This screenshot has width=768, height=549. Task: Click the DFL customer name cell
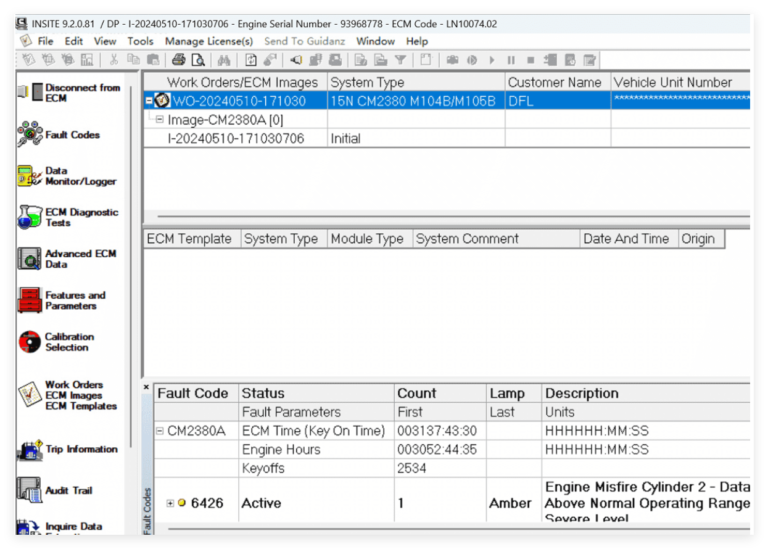click(558, 101)
